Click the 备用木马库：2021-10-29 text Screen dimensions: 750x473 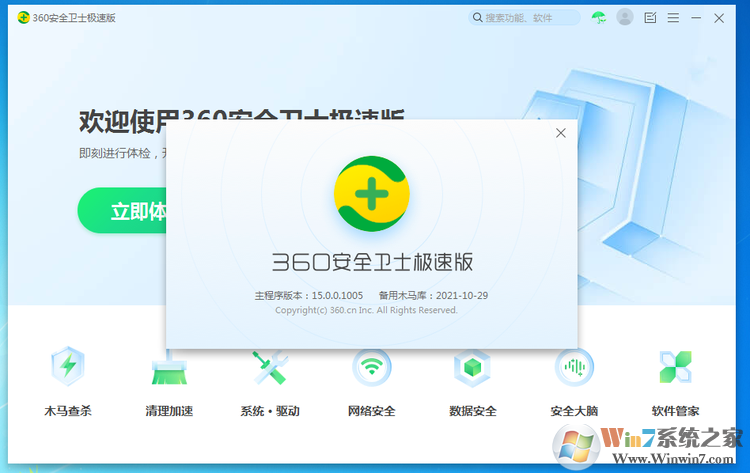pyautogui.click(x=433, y=296)
